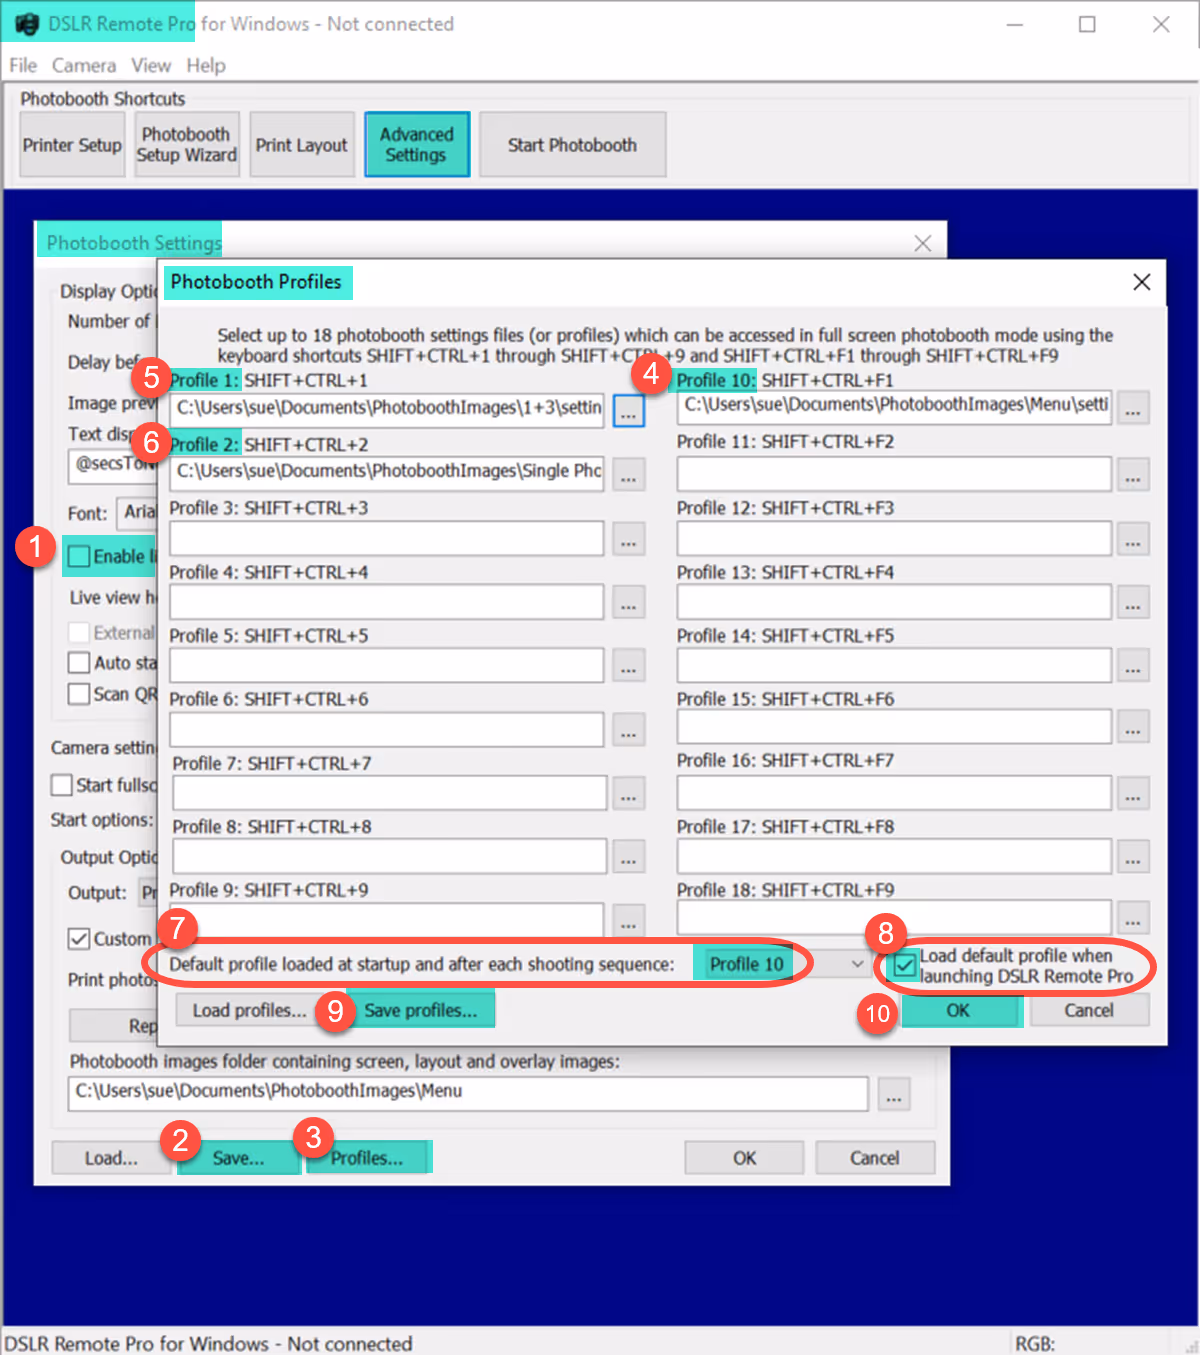Open the Camera menu

84,65
